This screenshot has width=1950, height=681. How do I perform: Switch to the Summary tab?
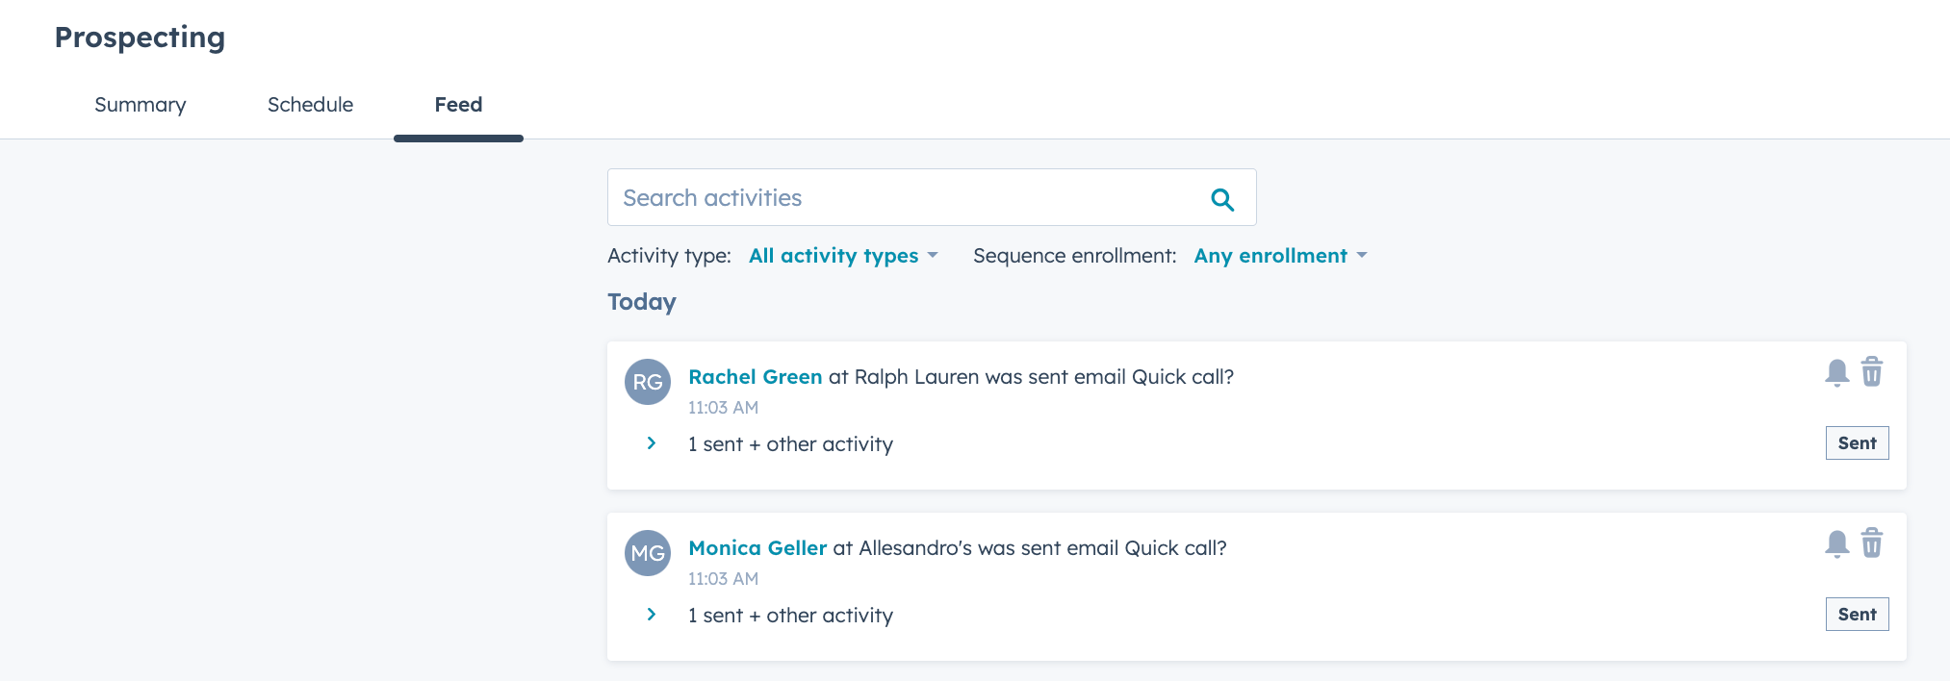[140, 105]
